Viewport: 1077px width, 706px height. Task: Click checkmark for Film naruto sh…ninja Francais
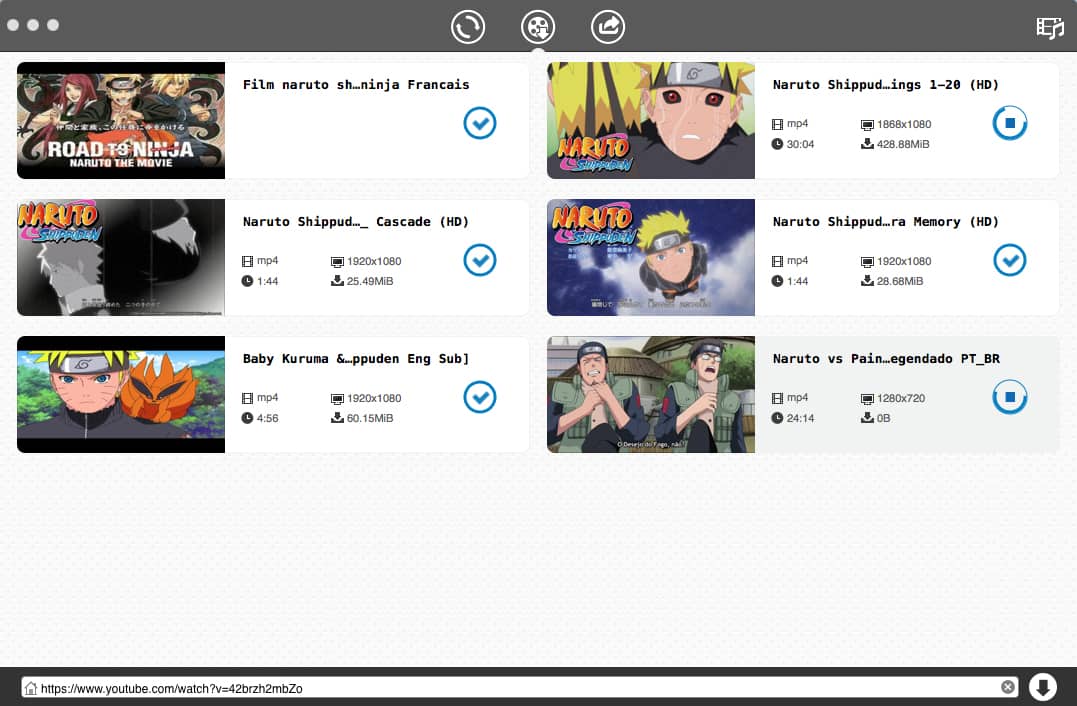click(x=479, y=123)
